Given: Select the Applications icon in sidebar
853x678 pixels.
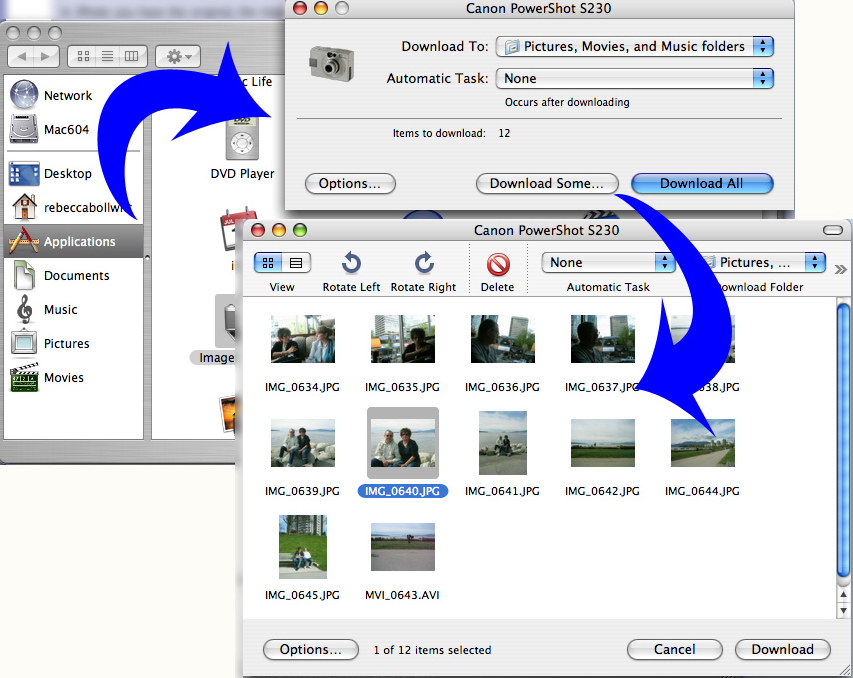Looking at the screenshot, I should [24, 241].
